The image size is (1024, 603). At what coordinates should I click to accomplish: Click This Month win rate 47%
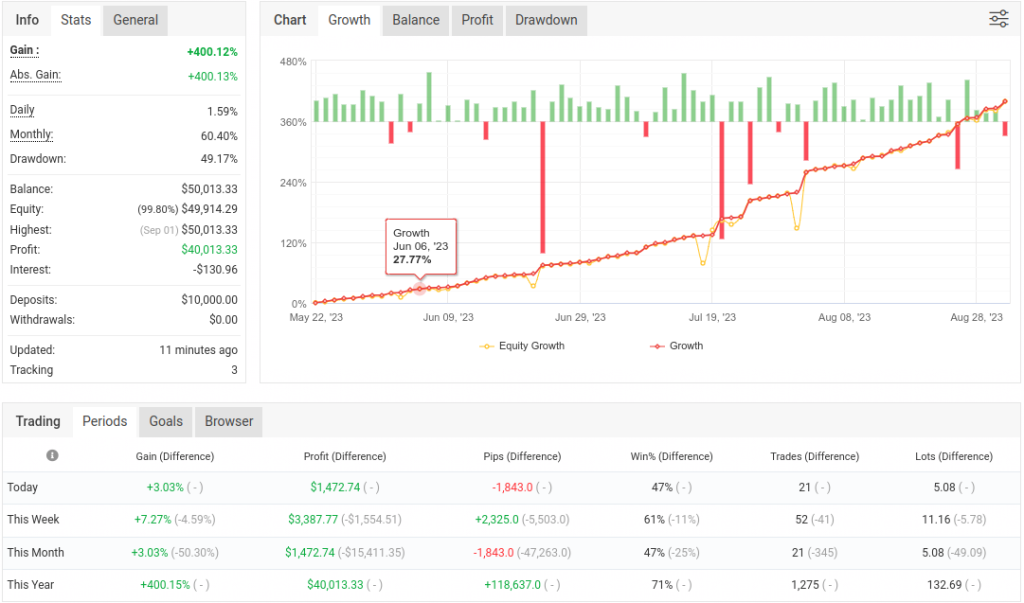coord(654,552)
